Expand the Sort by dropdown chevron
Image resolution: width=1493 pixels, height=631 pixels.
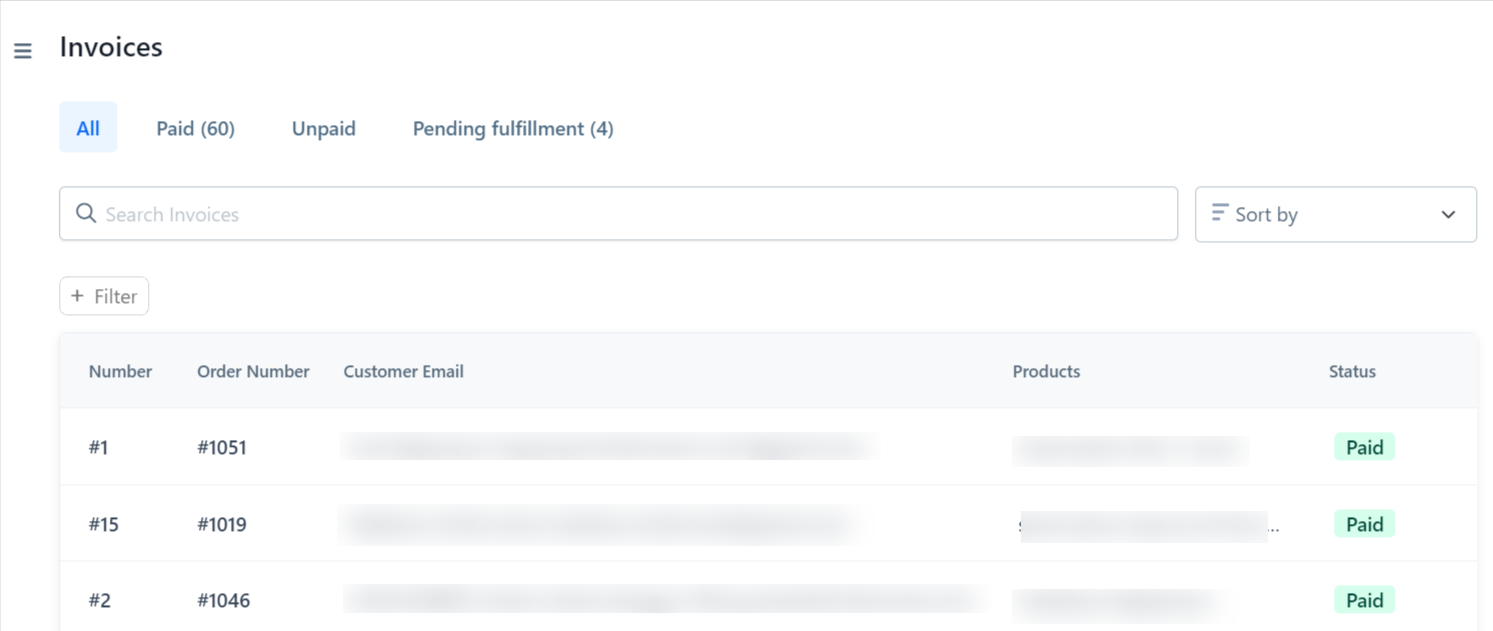point(1447,214)
